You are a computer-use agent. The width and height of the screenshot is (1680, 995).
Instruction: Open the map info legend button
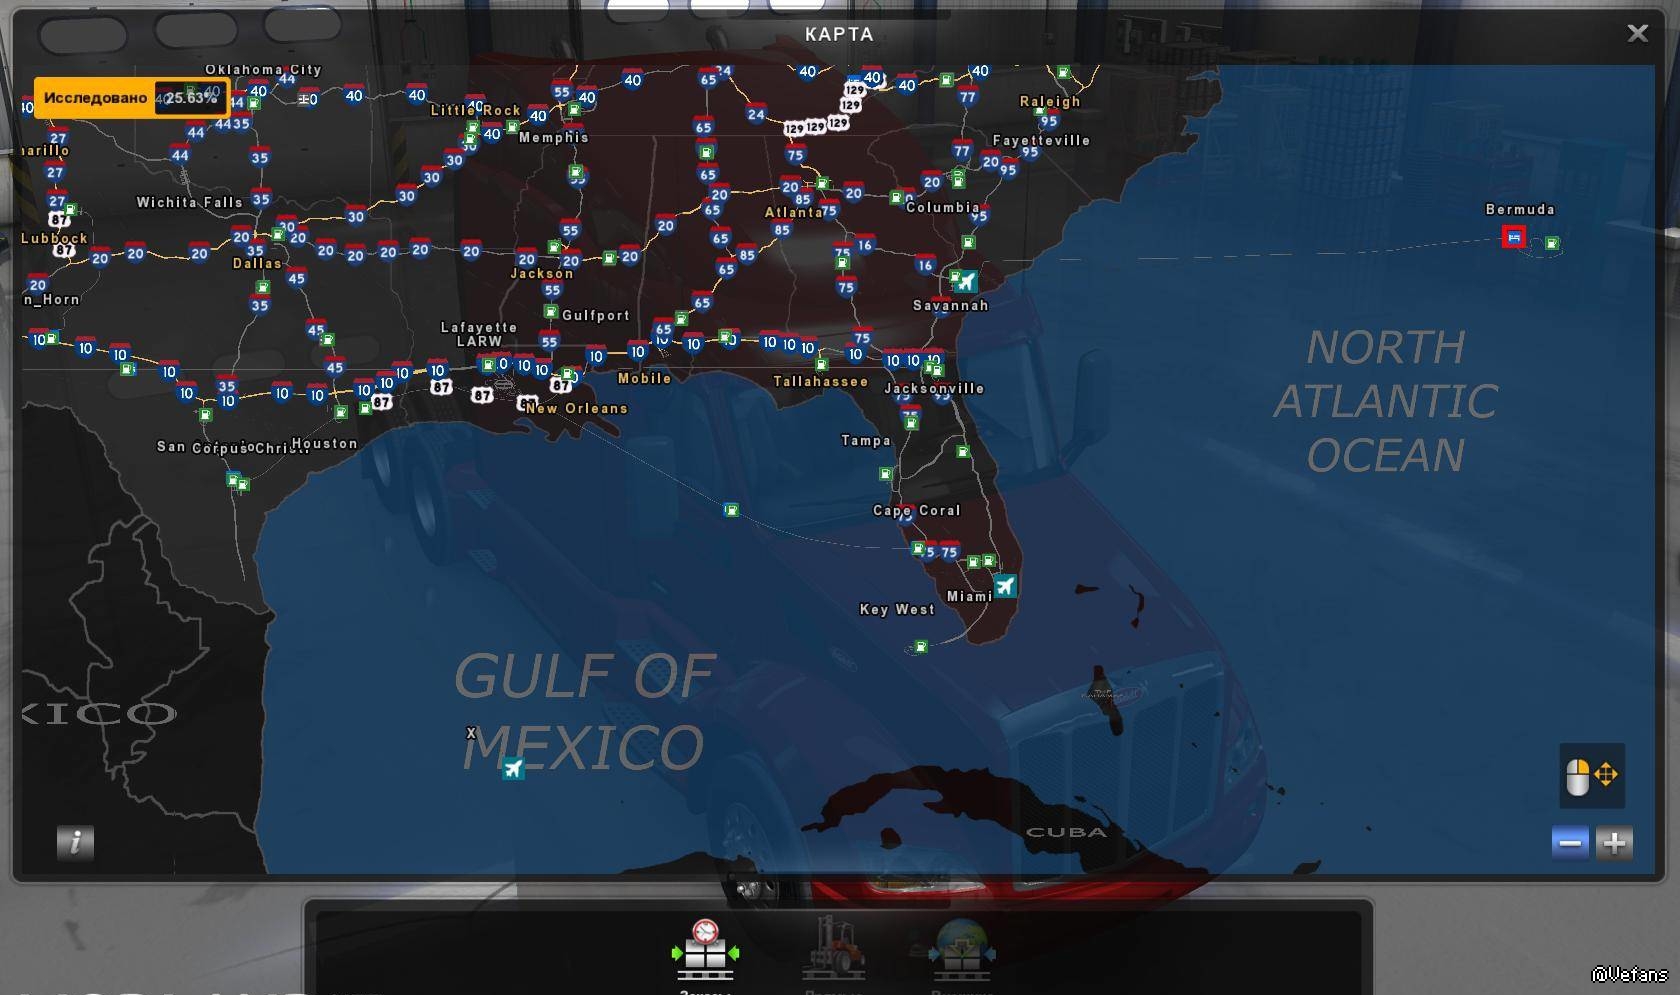pos(75,842)
